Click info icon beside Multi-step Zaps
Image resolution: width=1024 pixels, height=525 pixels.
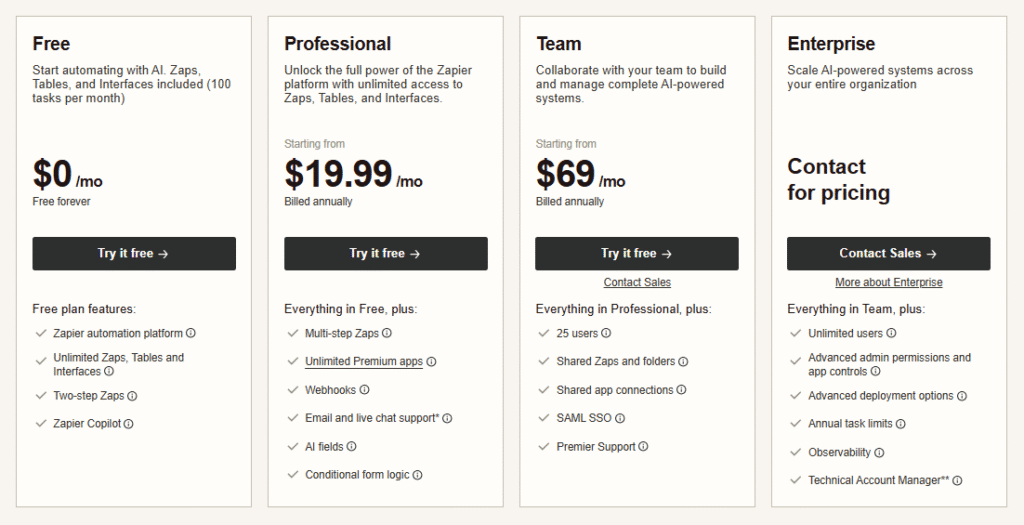tap(387, 334)
